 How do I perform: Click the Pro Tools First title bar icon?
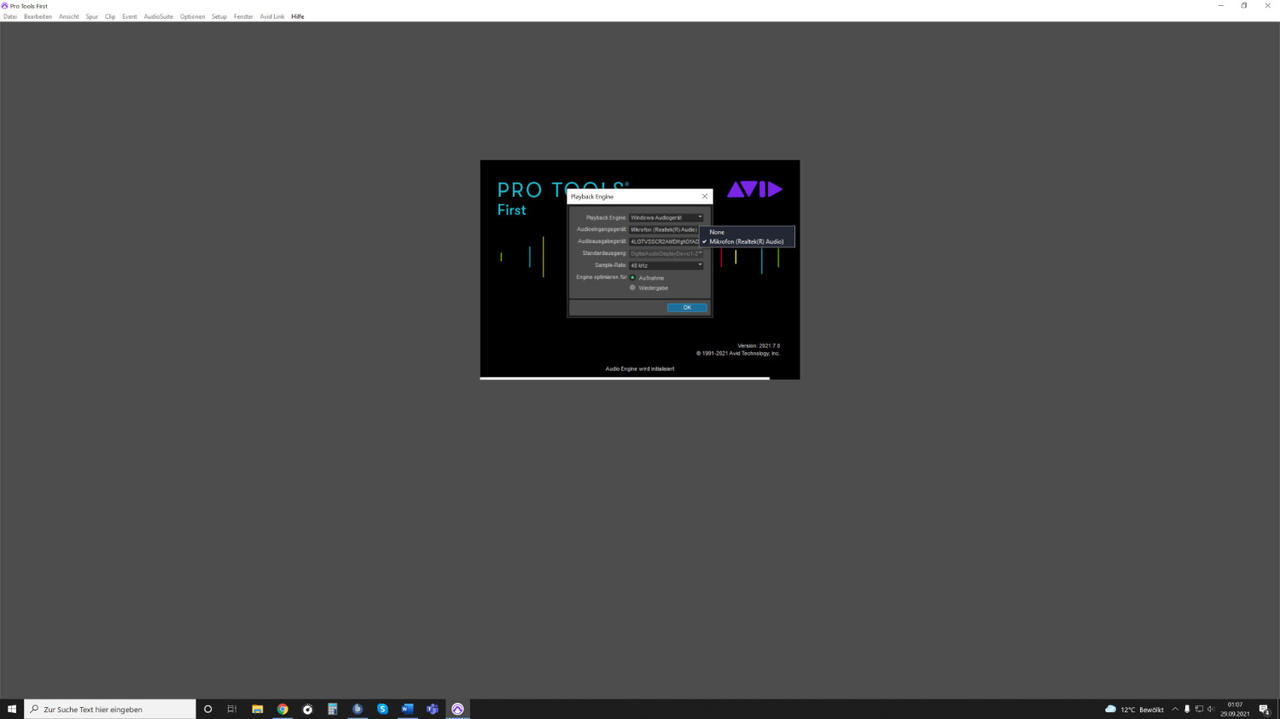[5, 5]
